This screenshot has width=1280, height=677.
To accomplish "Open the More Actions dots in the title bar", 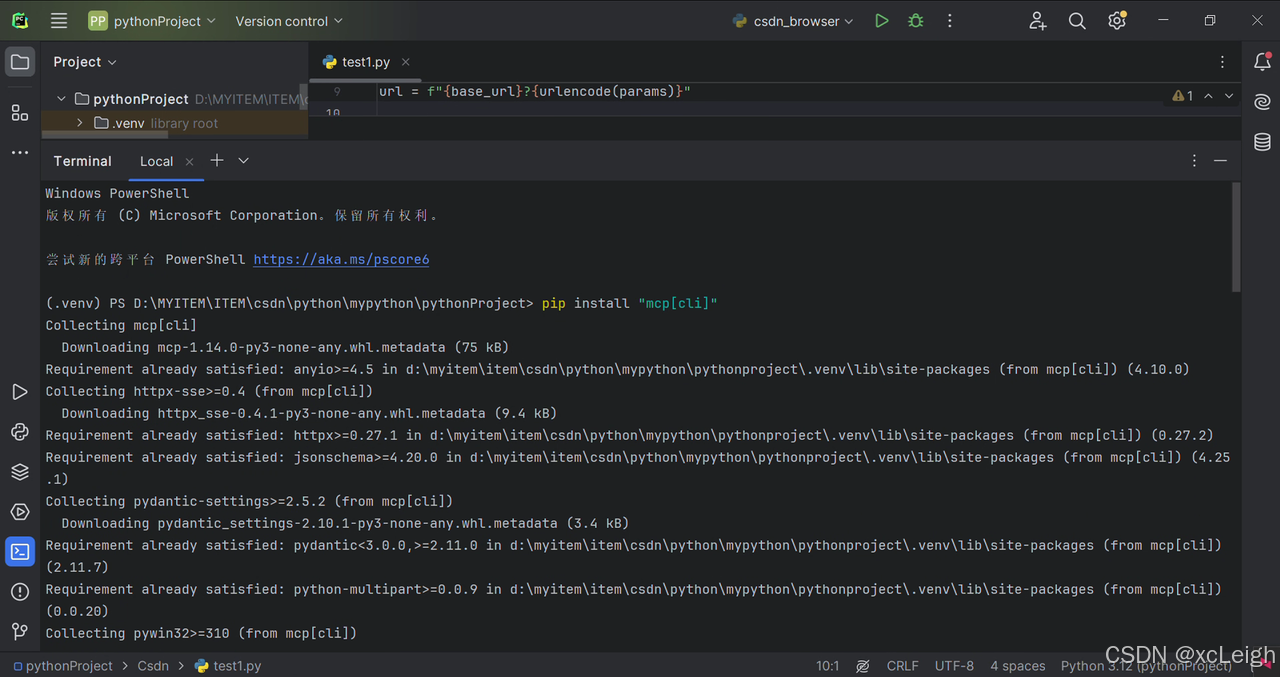I will [949, 21].
